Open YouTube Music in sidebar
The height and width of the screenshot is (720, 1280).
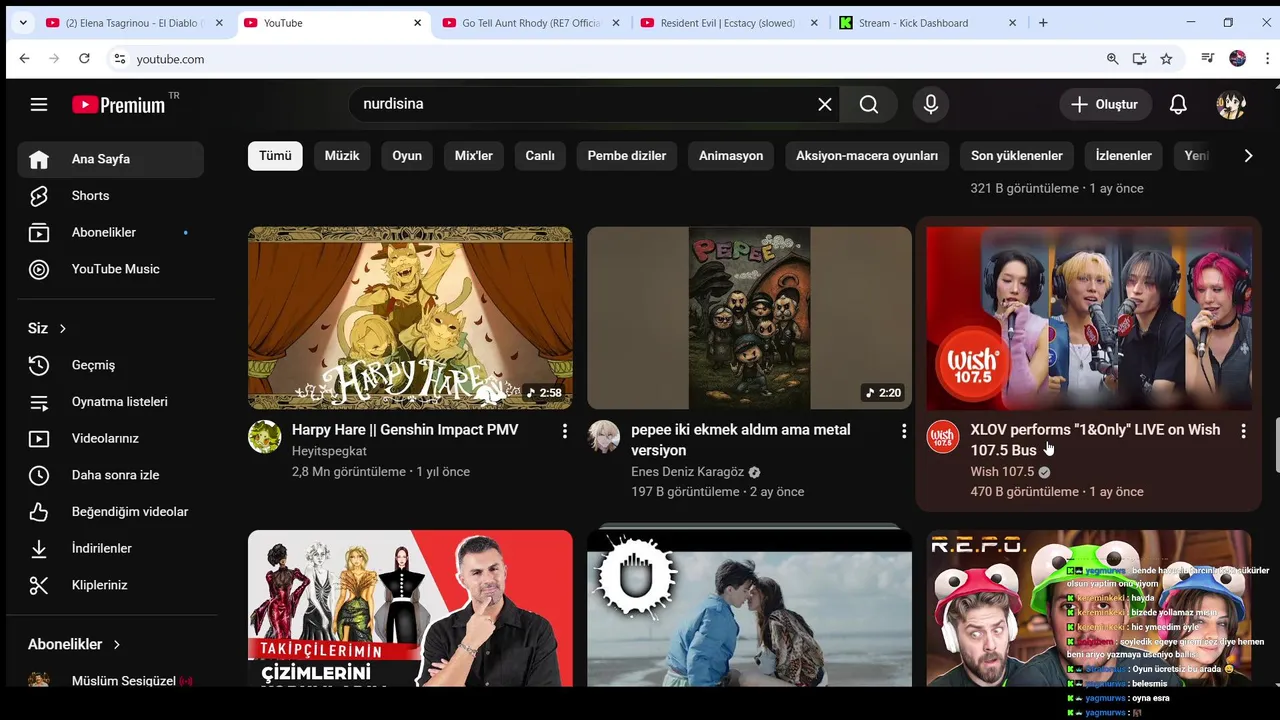(x=111, y=269)
